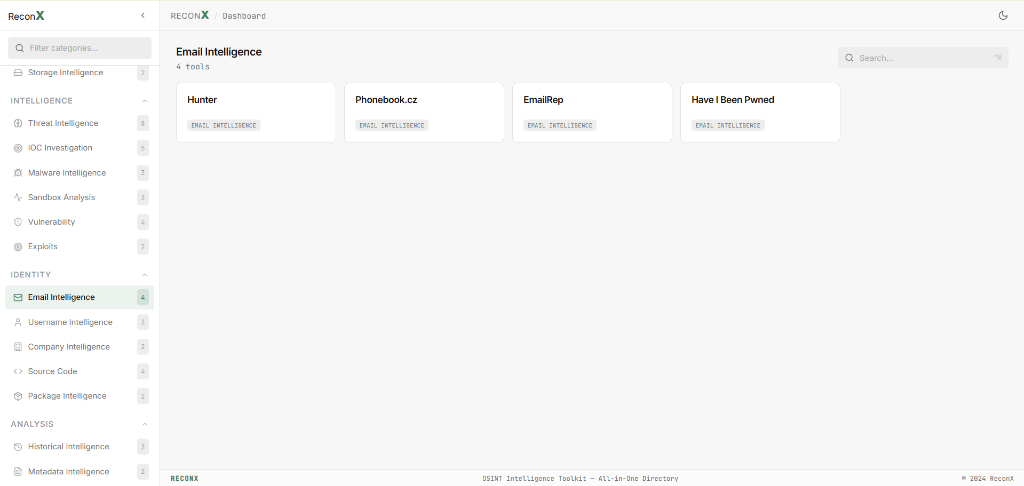Click the Storage Intelligence drive icon
The height and width of the screenshot is (486, 1024).
18,73
